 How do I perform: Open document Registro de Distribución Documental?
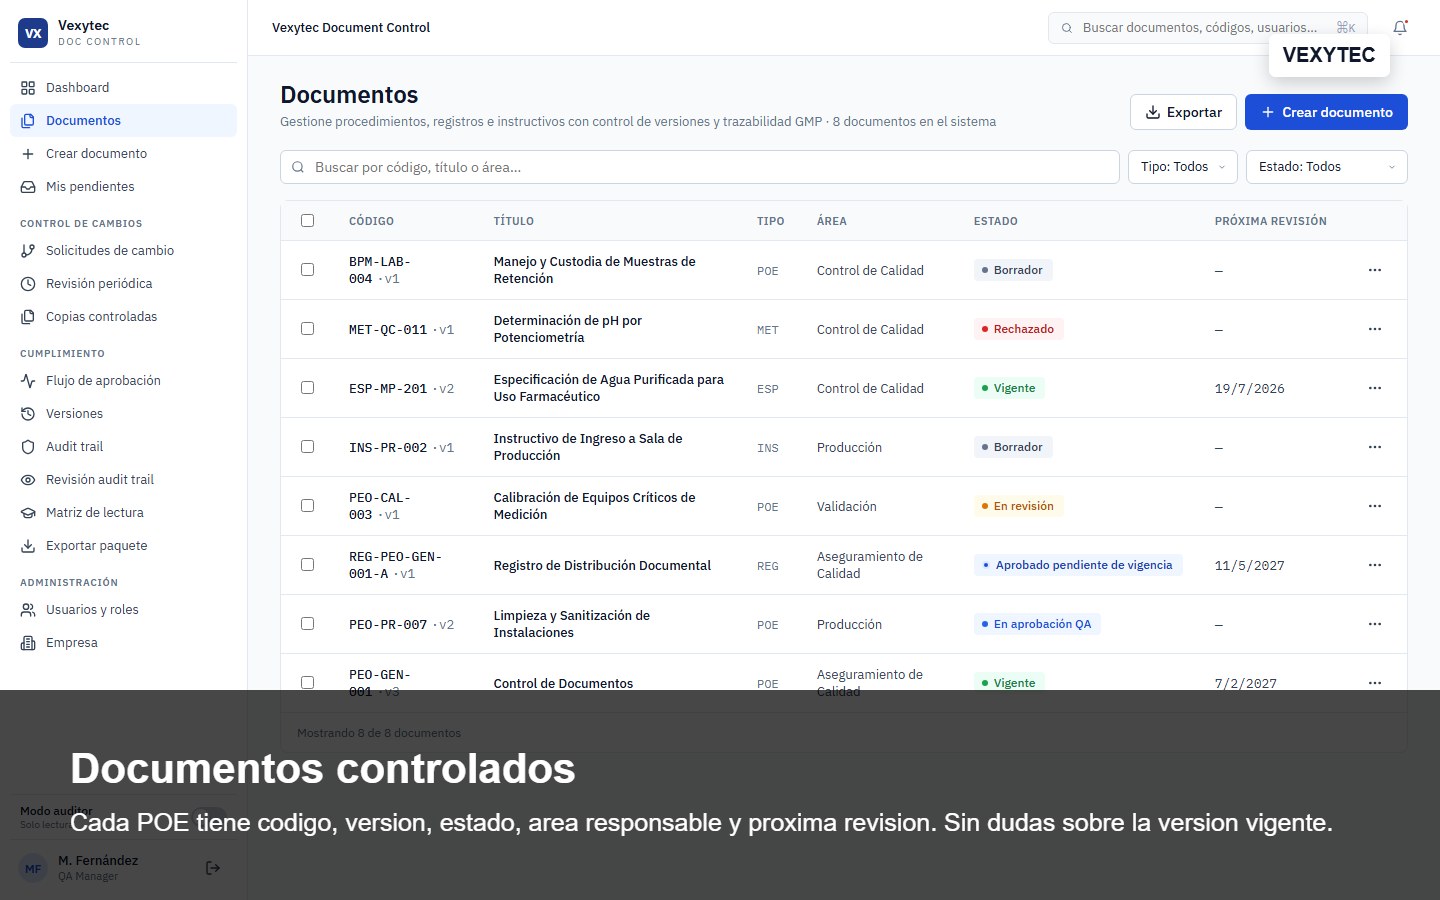602,566
